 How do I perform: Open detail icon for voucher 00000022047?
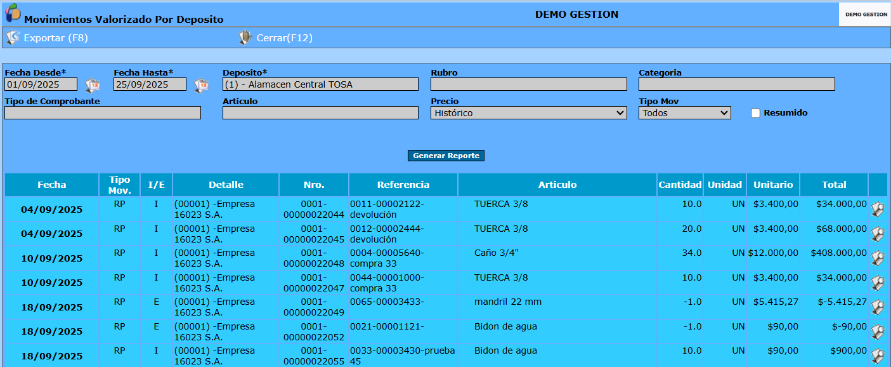click(x=878, y=282)
